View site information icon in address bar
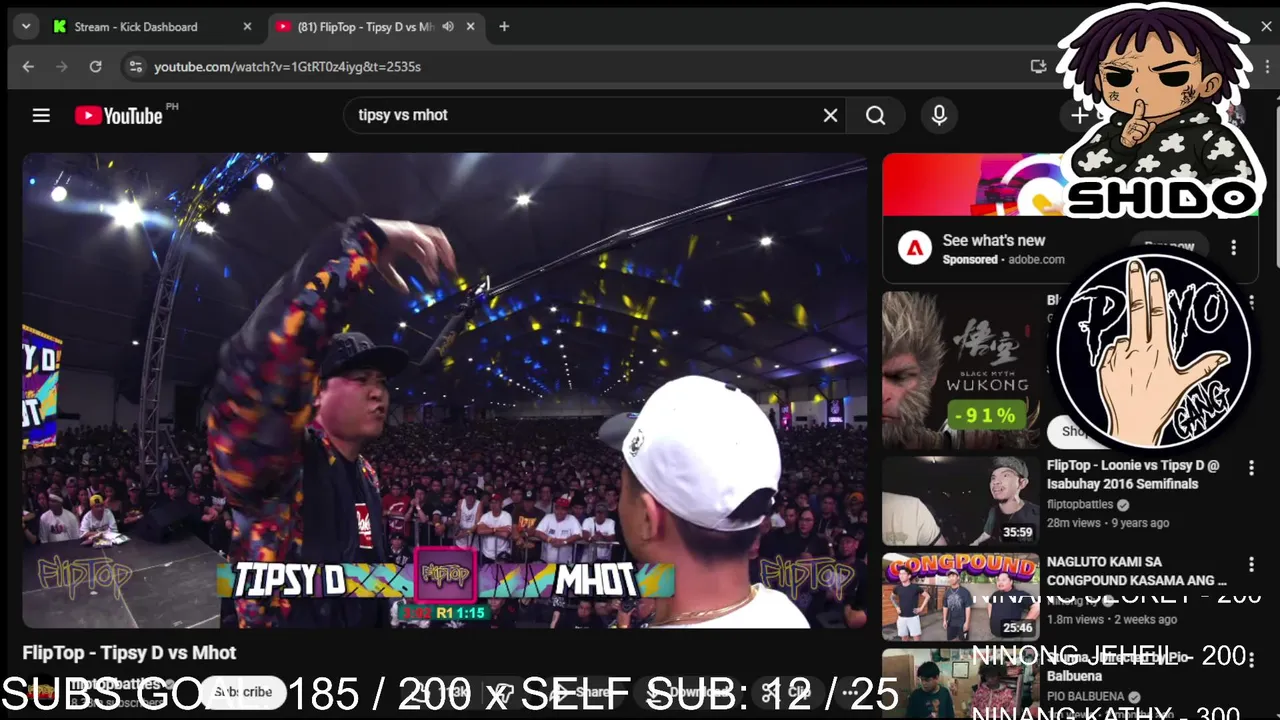 coord(134,66)
